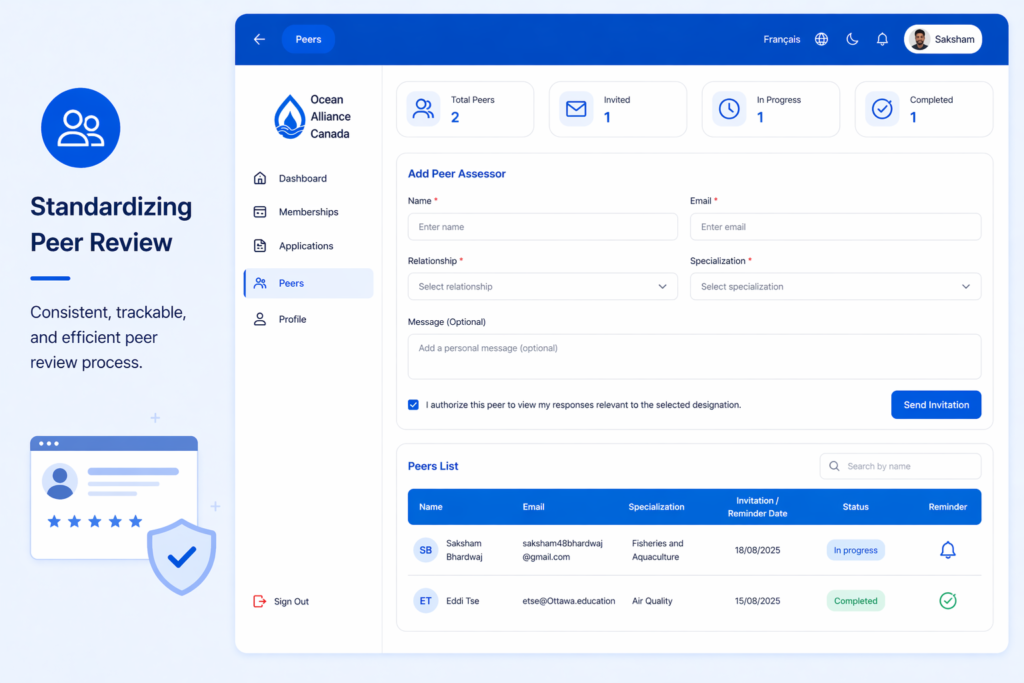
Task: Click the Total Peers card icon
Action: [x=423, y=109]
